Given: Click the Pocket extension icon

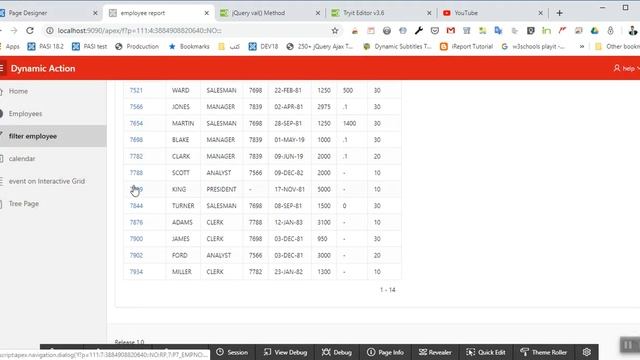Looking at the screenshot, I should pyautogui.click(x=435, y=31).
